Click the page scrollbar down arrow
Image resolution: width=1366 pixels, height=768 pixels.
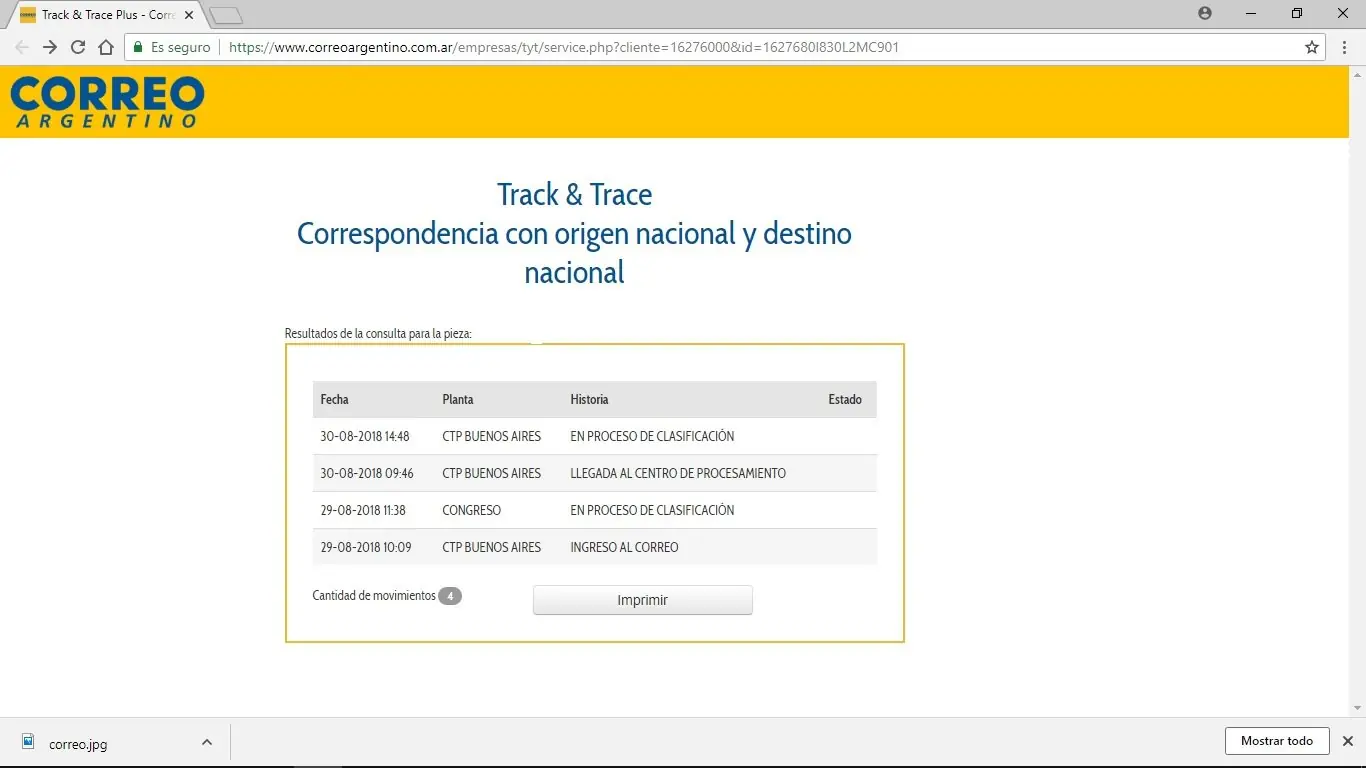pyautogui.click(x=1357, y=708)
